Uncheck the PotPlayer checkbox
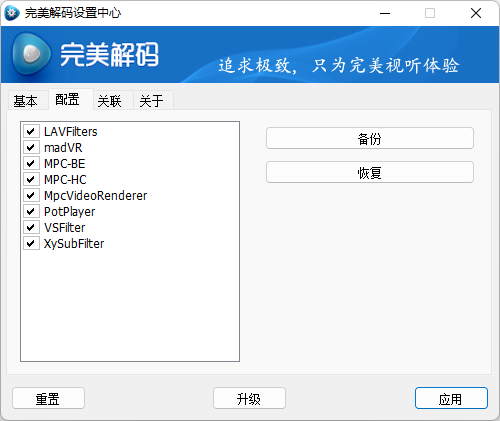The height and width of the screenshot is (421, 500). pos(31,211)
